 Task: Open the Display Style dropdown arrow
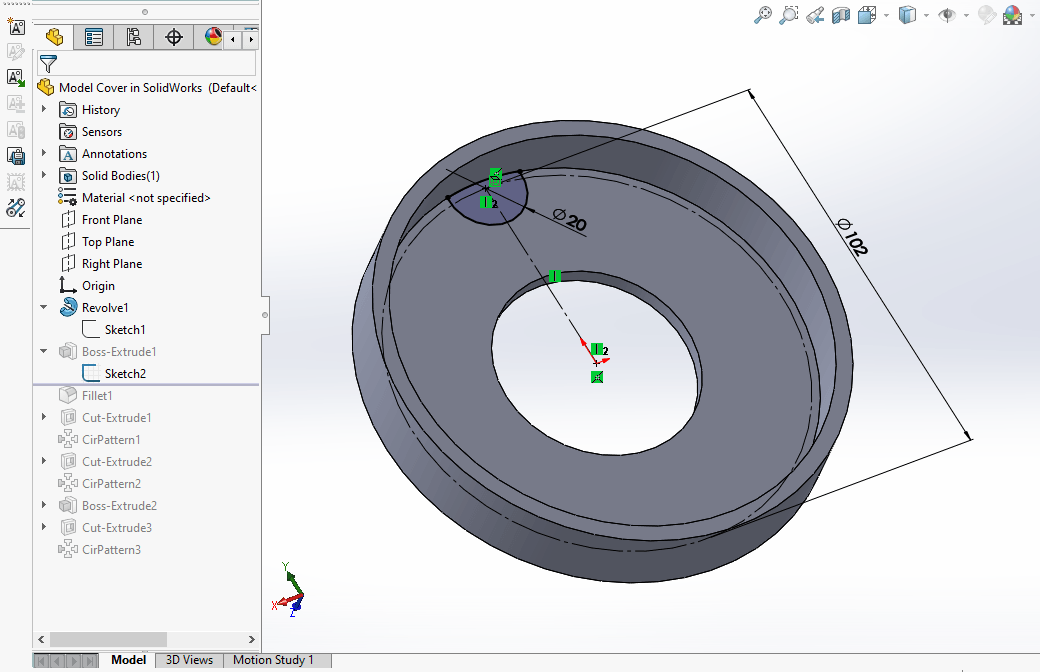coord(927,16)
